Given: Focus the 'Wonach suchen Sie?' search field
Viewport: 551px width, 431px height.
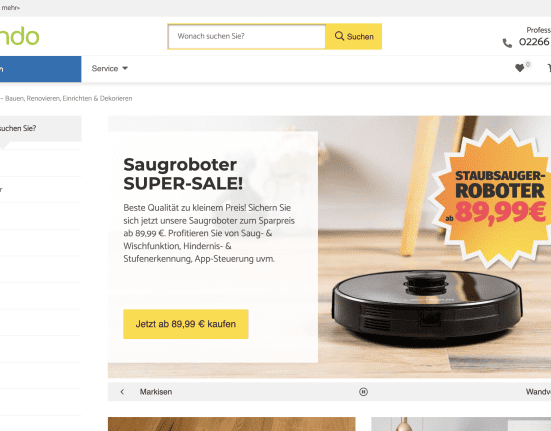Looking at the screenshot, I should 247,37.
